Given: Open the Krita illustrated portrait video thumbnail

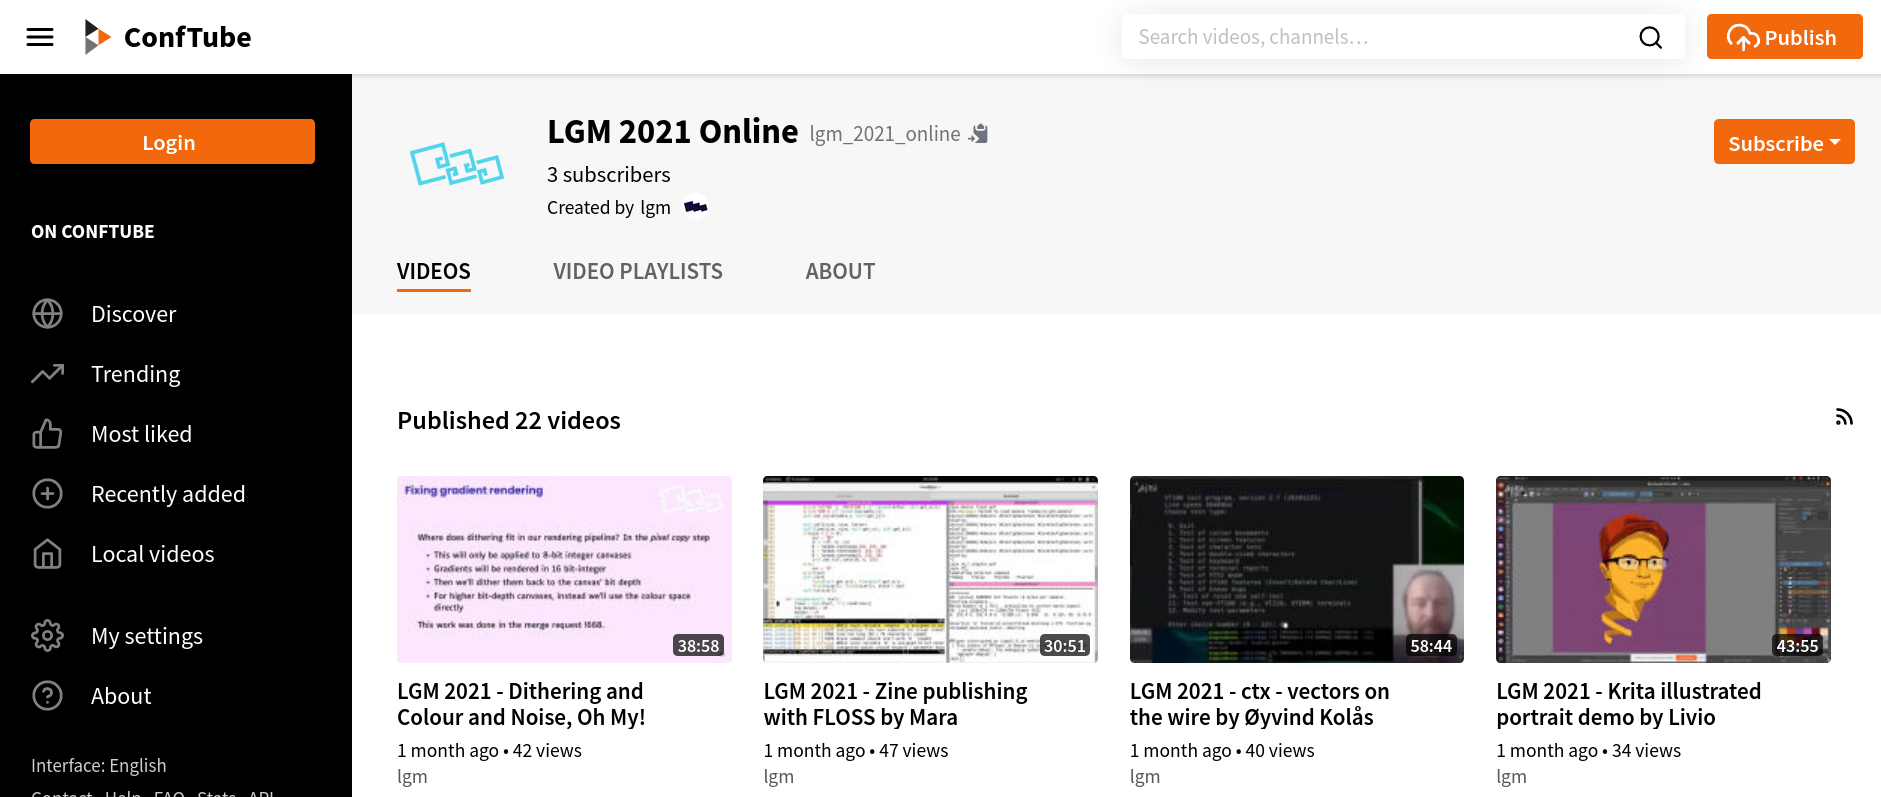Looking at the screenshot, I should 1662,568.
